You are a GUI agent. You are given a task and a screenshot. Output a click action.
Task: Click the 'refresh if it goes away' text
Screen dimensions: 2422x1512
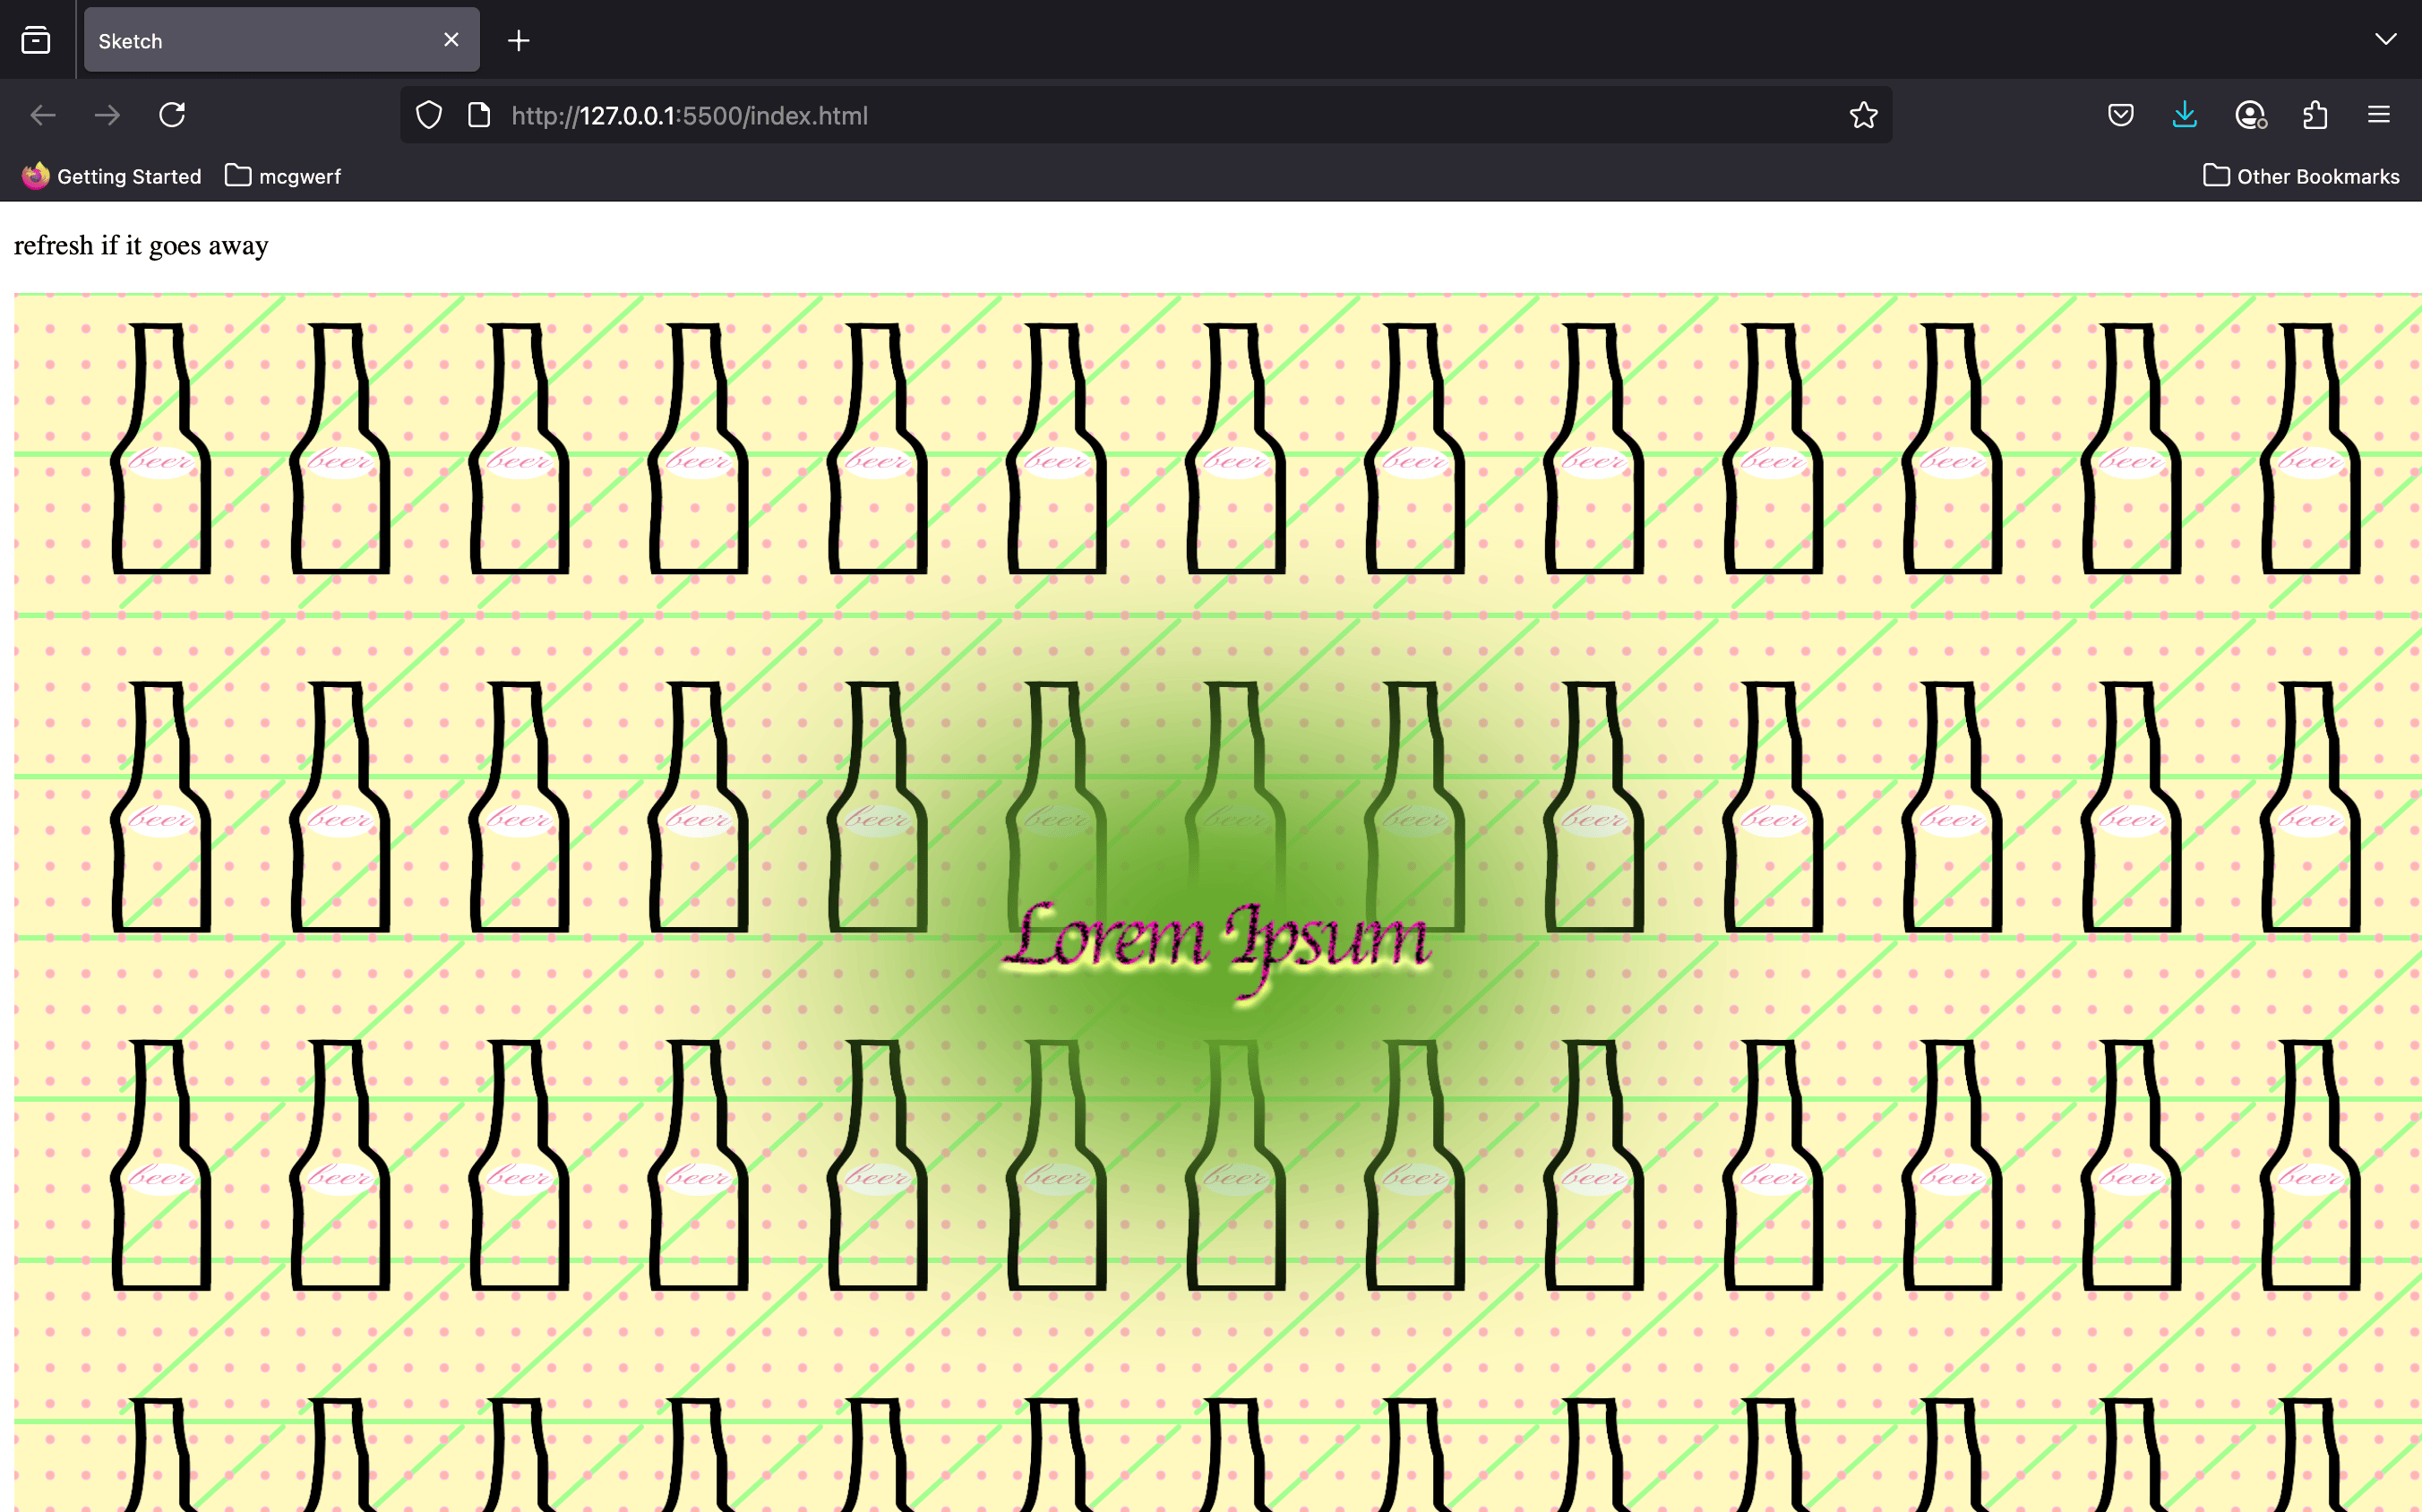(x=141, y=246)
